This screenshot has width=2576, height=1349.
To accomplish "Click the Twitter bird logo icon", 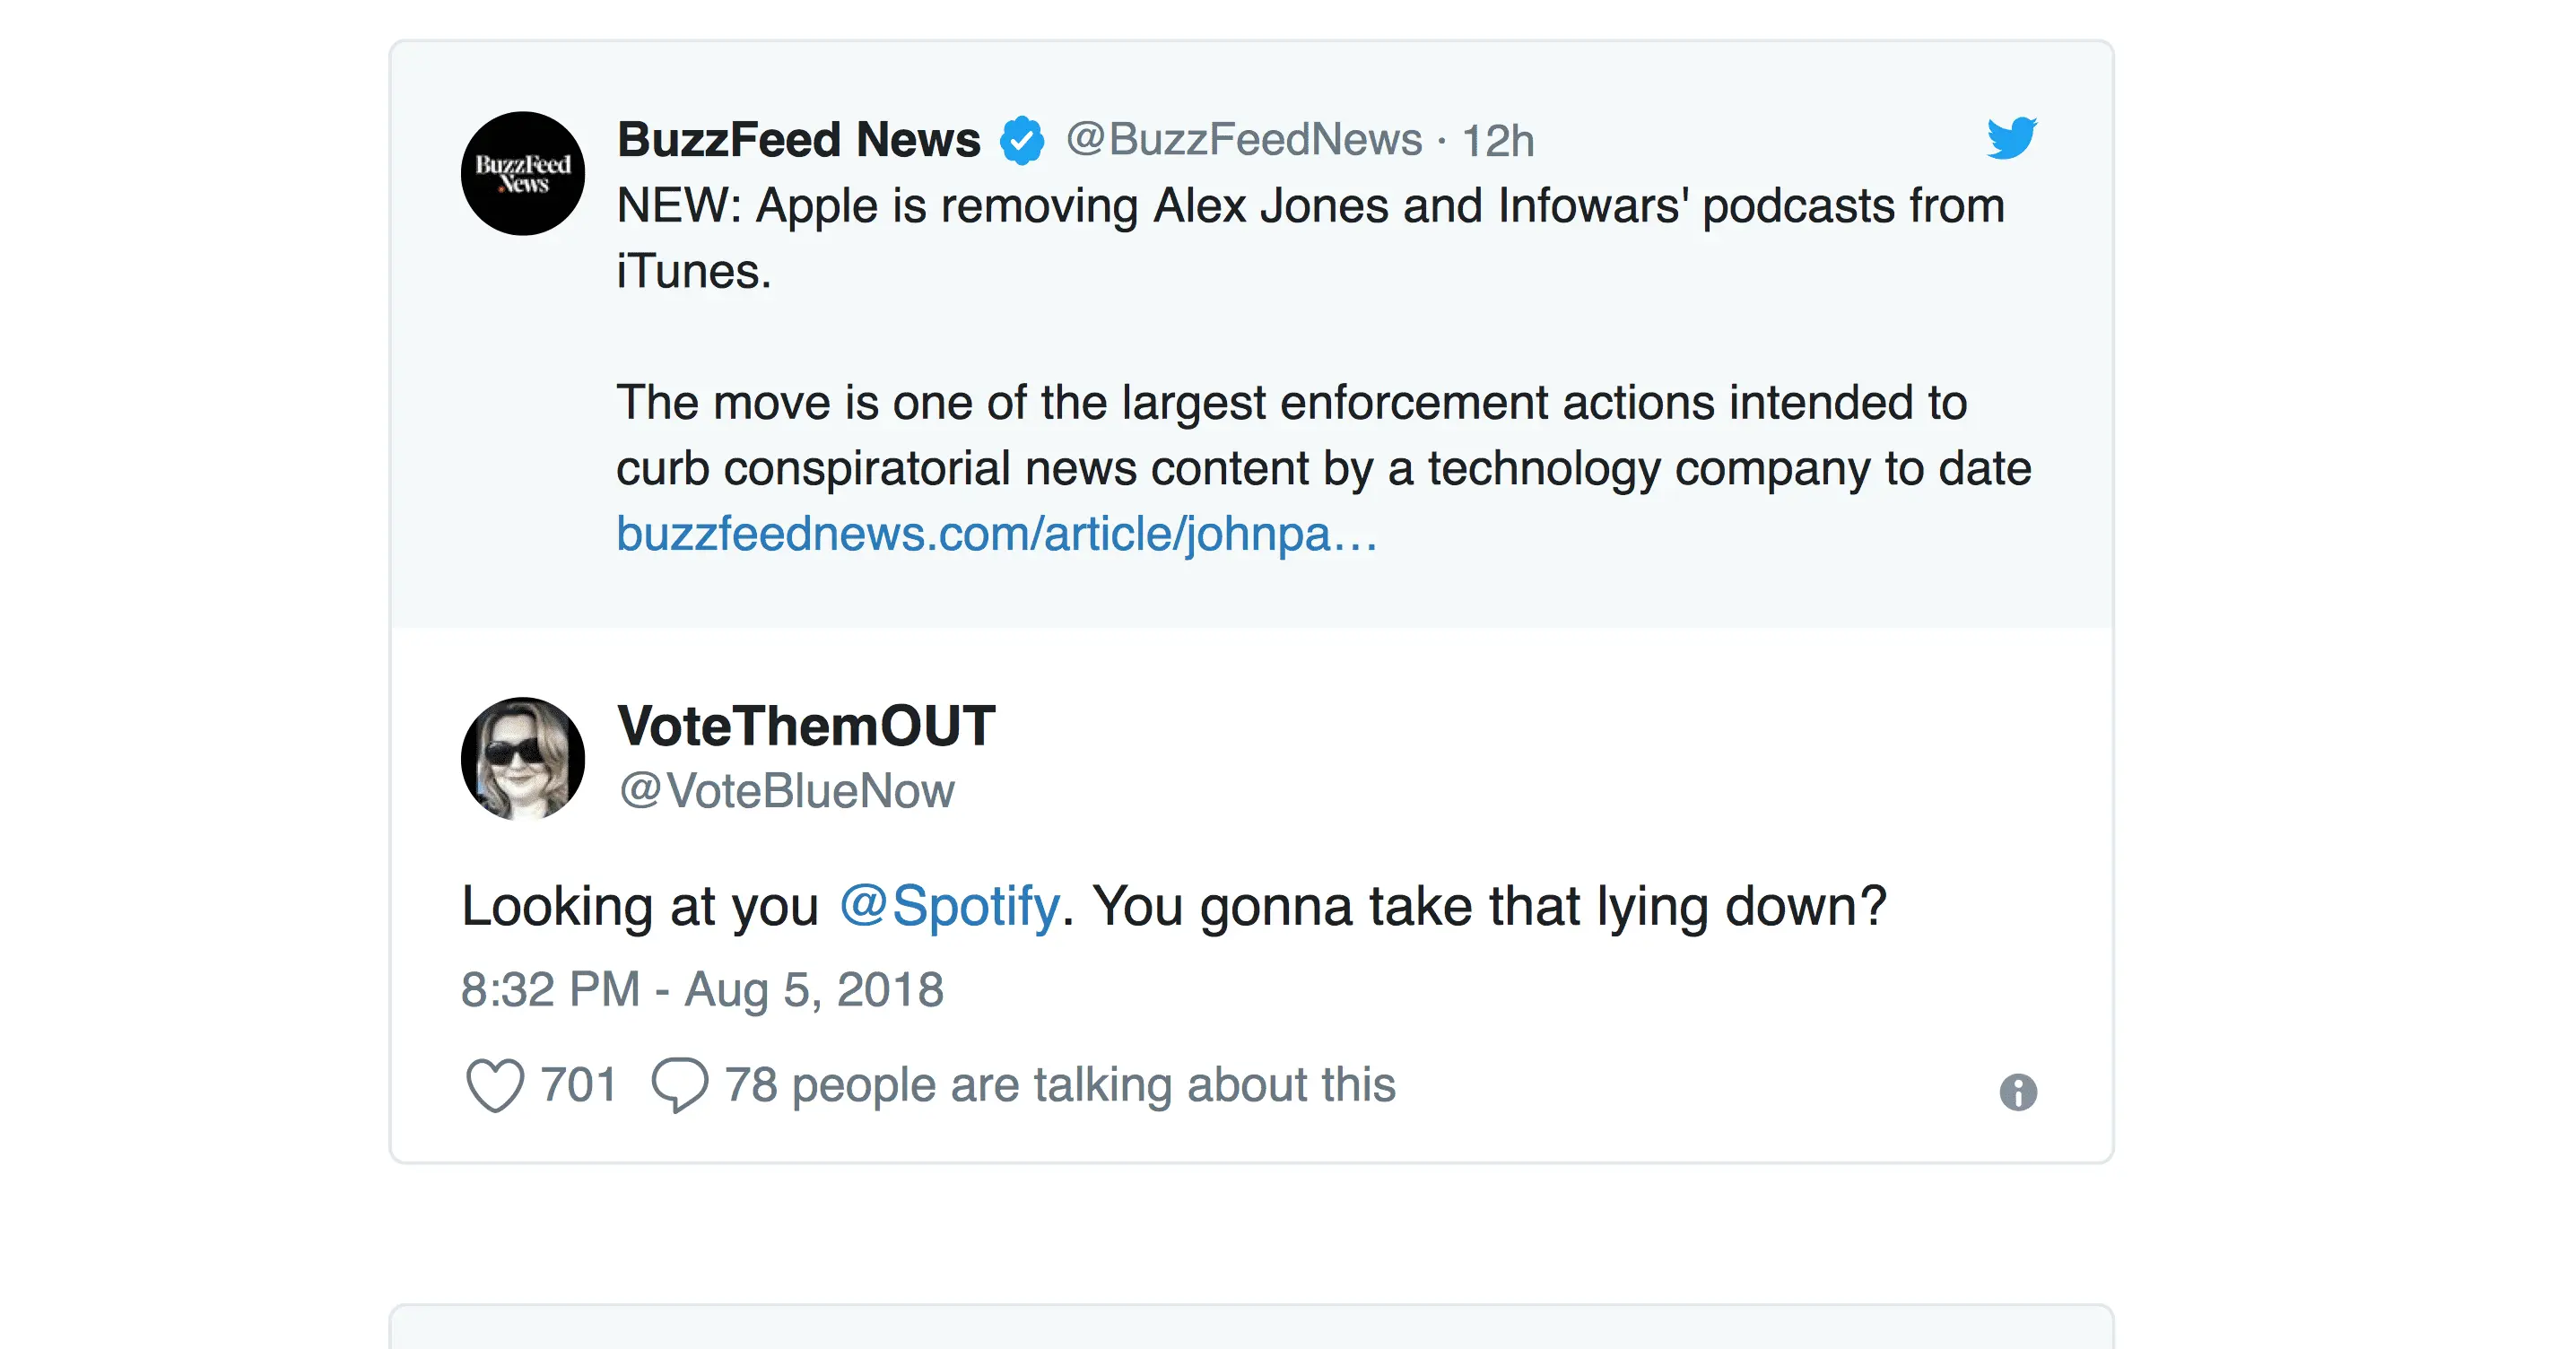I will click(x=2011, y=138).
